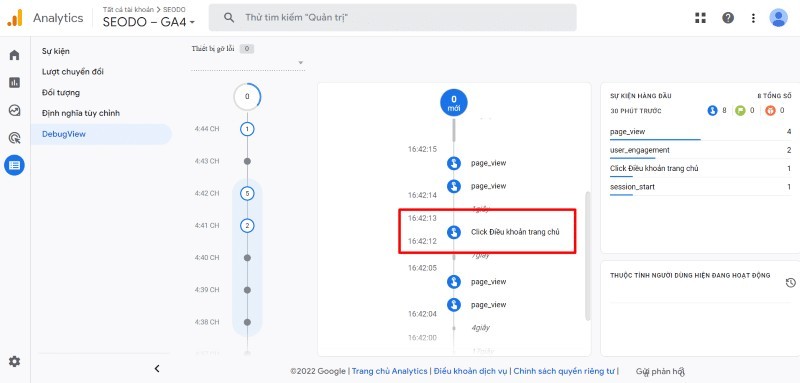Select the 4:42 CH minute marker with 5

247,194
